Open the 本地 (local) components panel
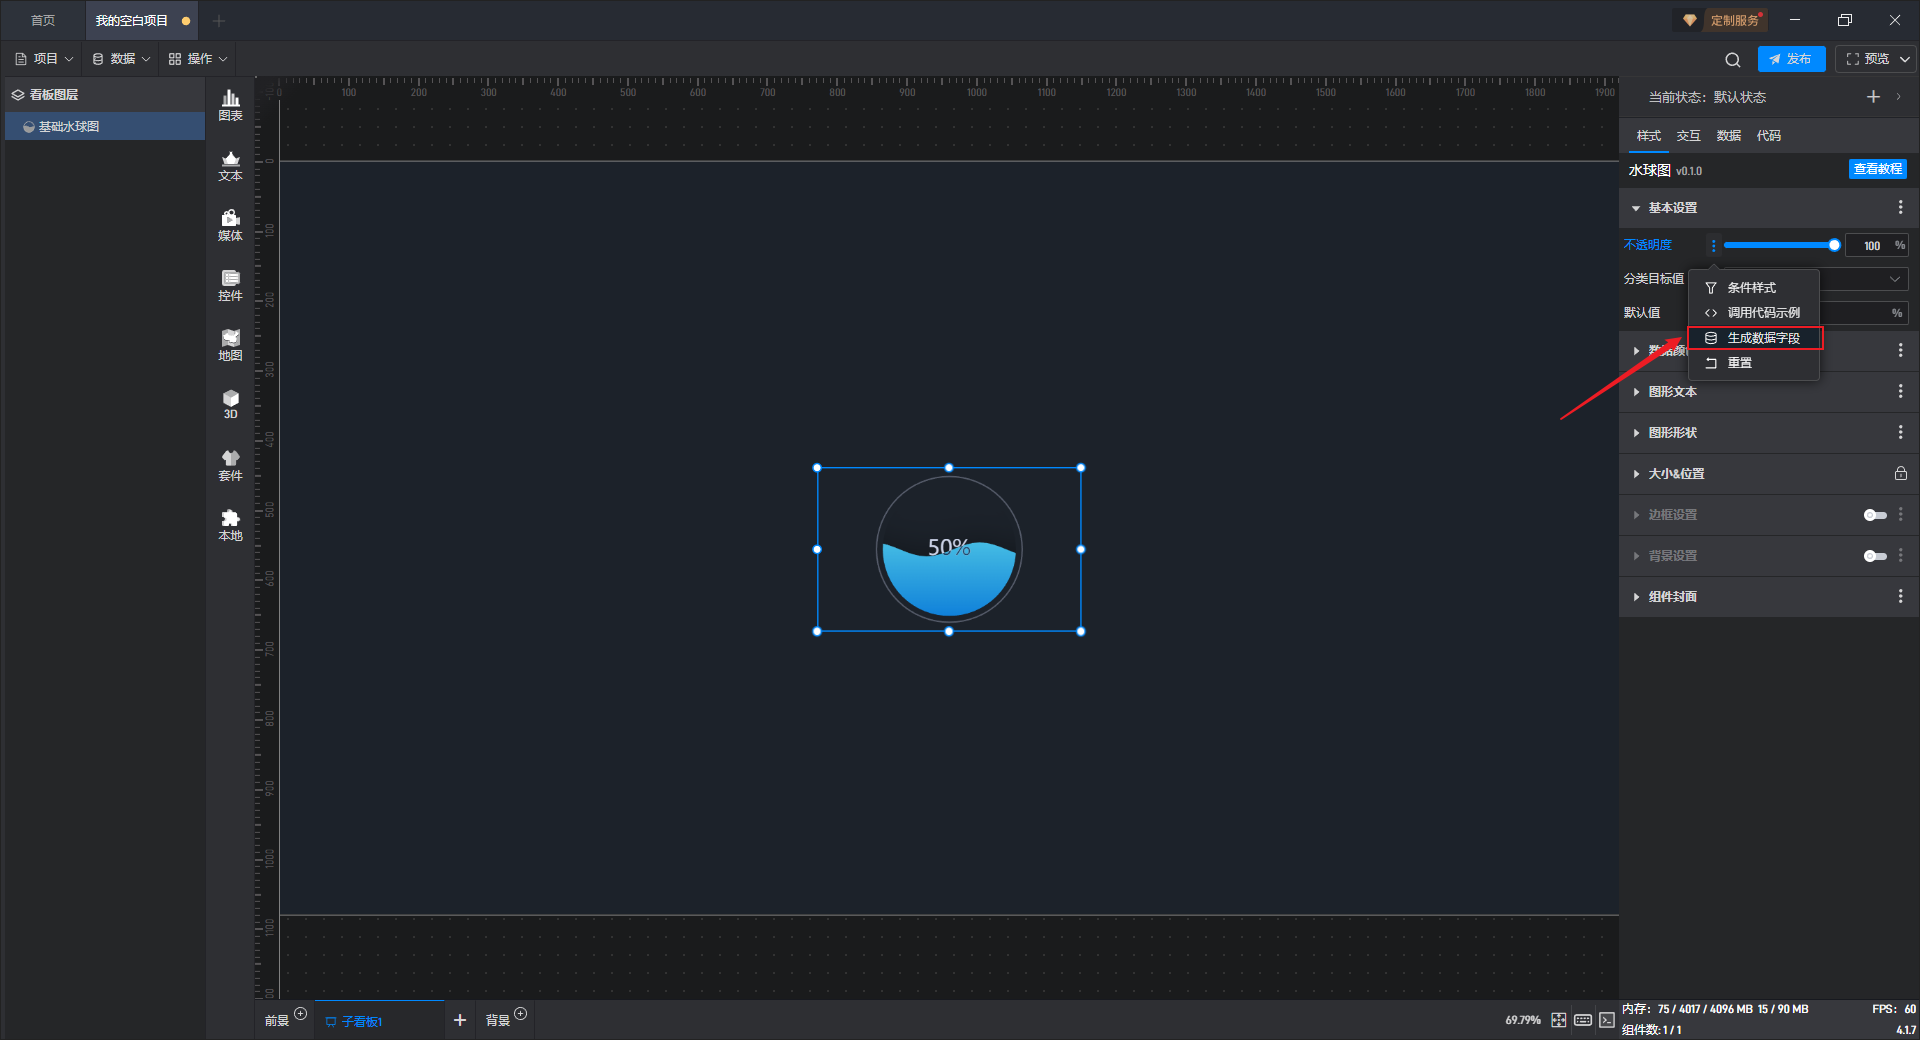The image size is (1920, 1040). [230, 525]
